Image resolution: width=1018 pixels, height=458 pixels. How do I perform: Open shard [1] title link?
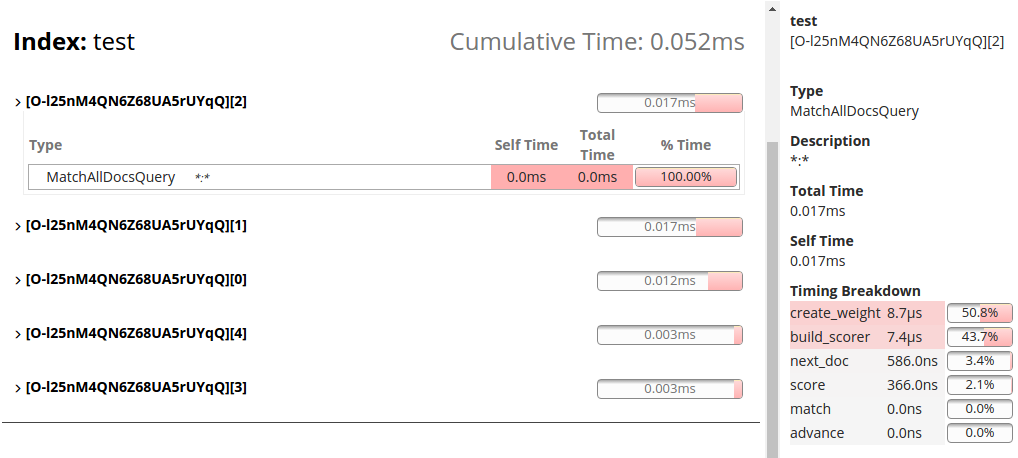click(x=136, y=225)
